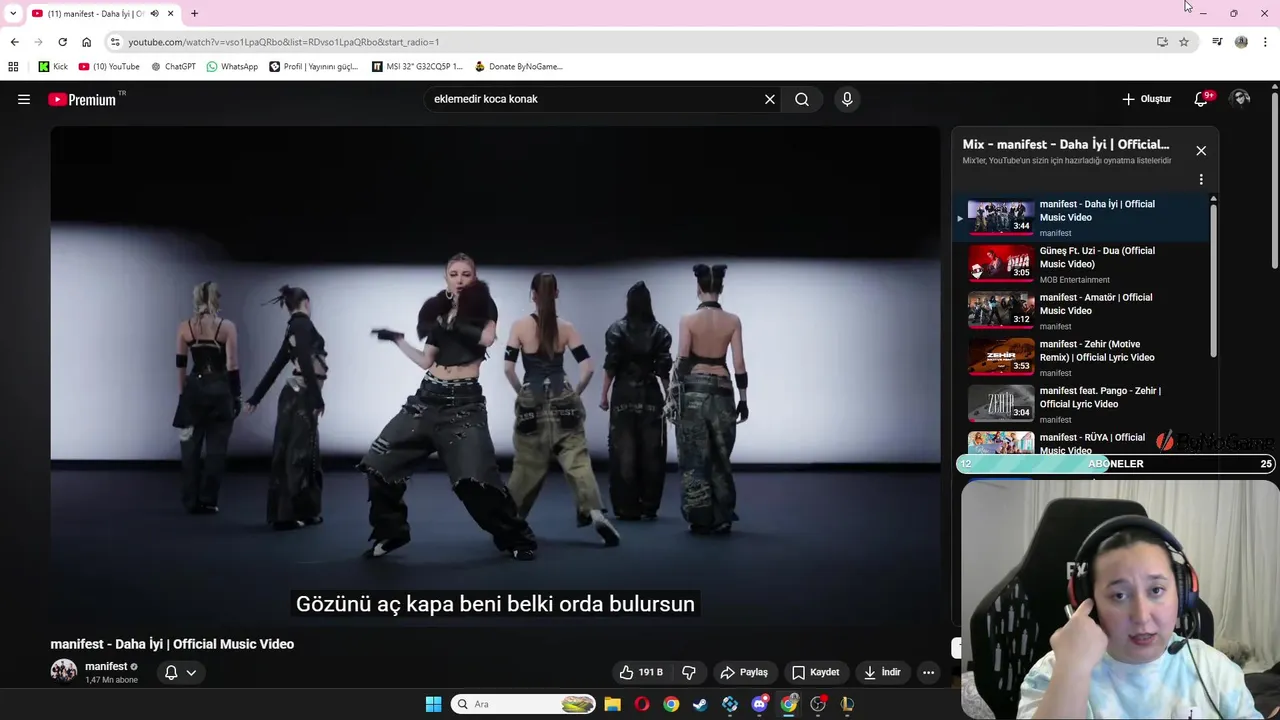Mute tab via speaker icon

tap(154, 14)
